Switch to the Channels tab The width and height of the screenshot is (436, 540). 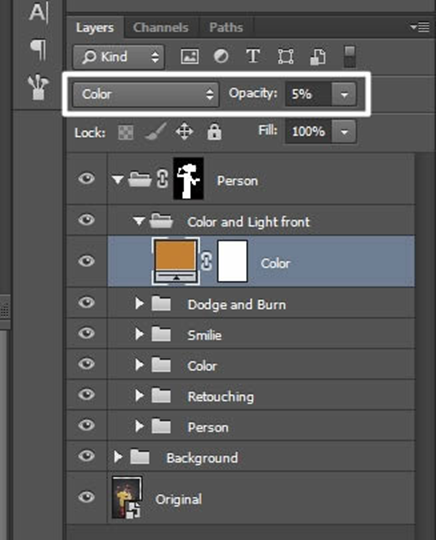tap(161, 28)
